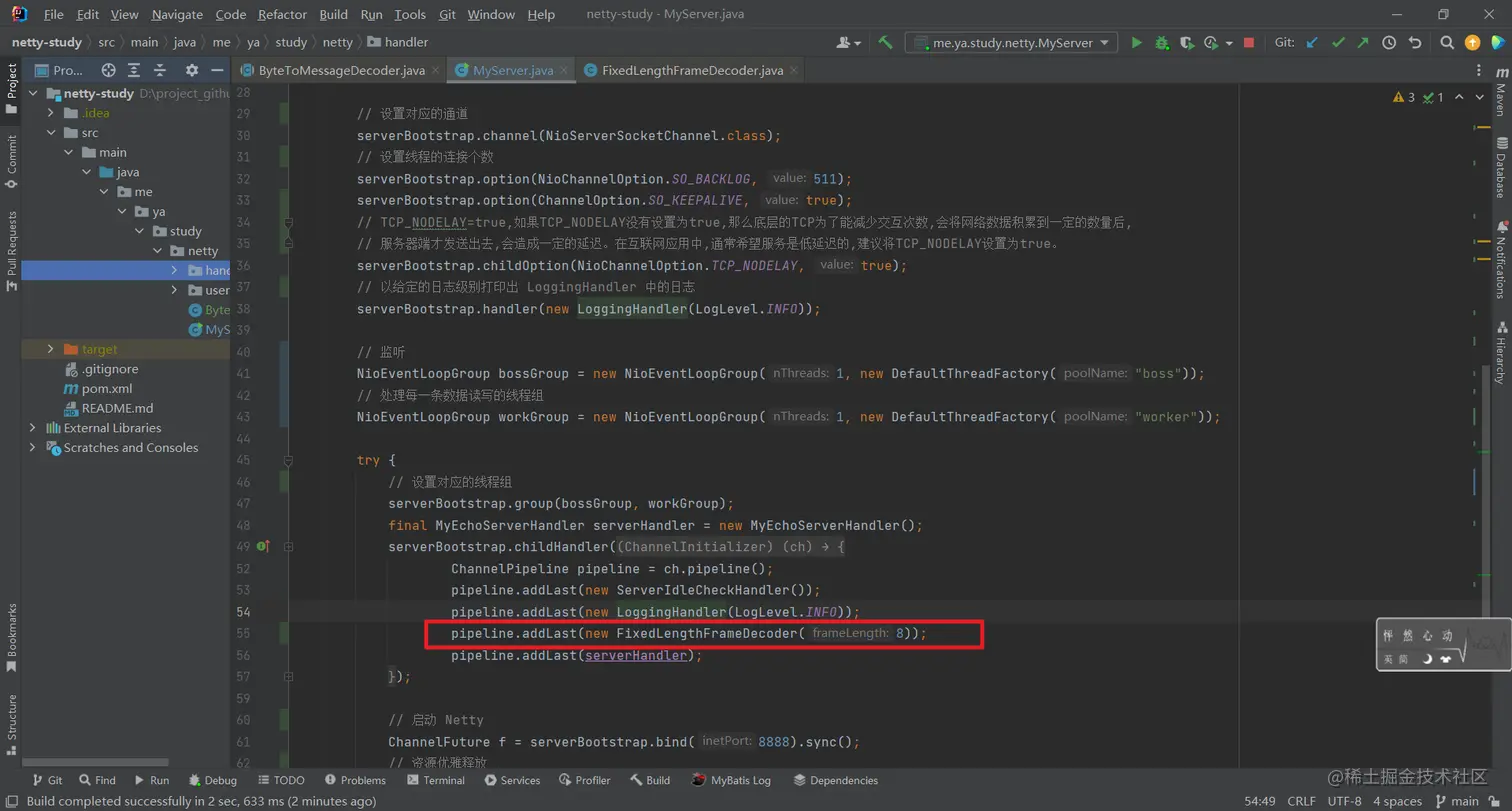This screenshot has height=811, width=1512.
Task: Jump to next highlighted problem arrow
Action: (1481, 97)
